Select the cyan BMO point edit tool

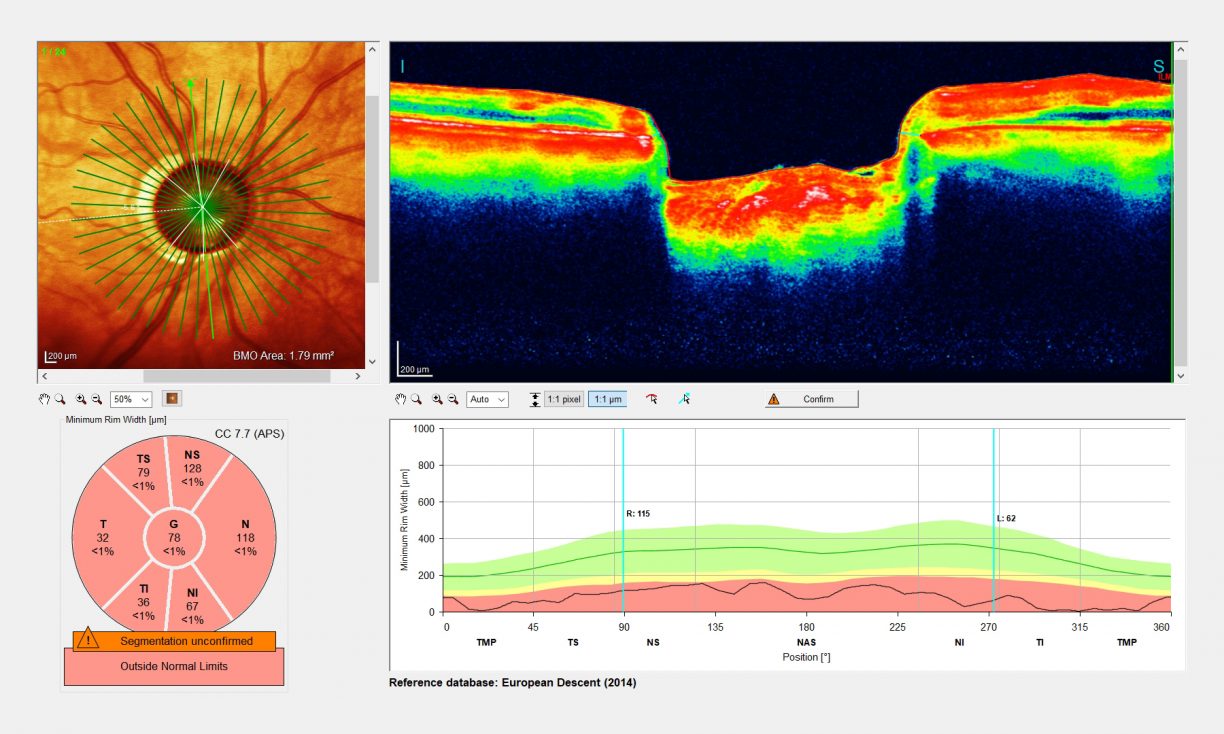click(x=684, y=399)
